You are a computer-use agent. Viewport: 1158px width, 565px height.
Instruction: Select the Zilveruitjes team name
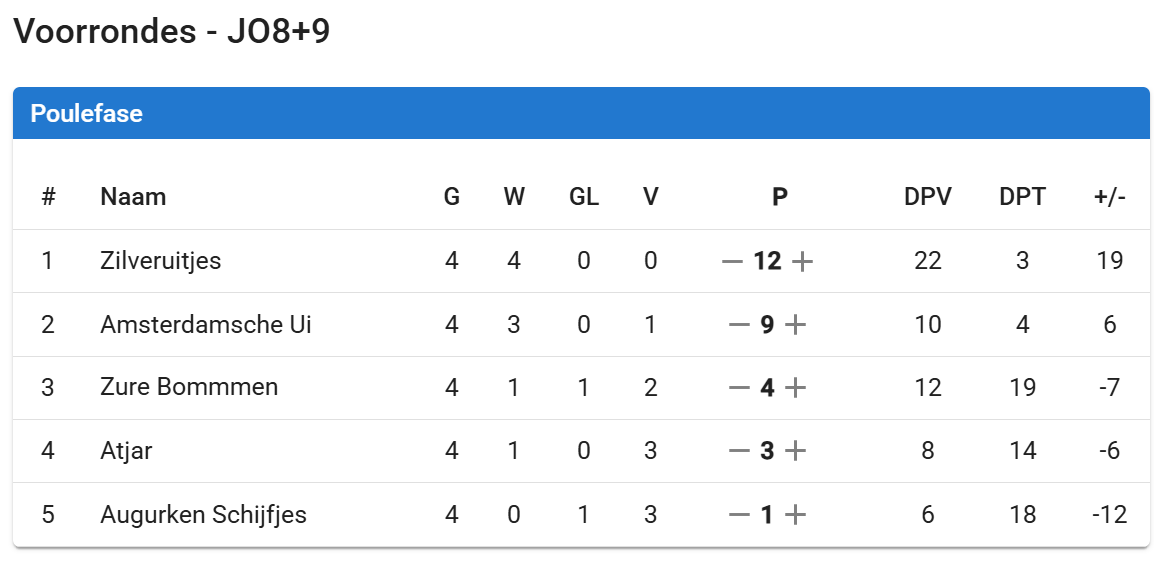coord(161,261)
